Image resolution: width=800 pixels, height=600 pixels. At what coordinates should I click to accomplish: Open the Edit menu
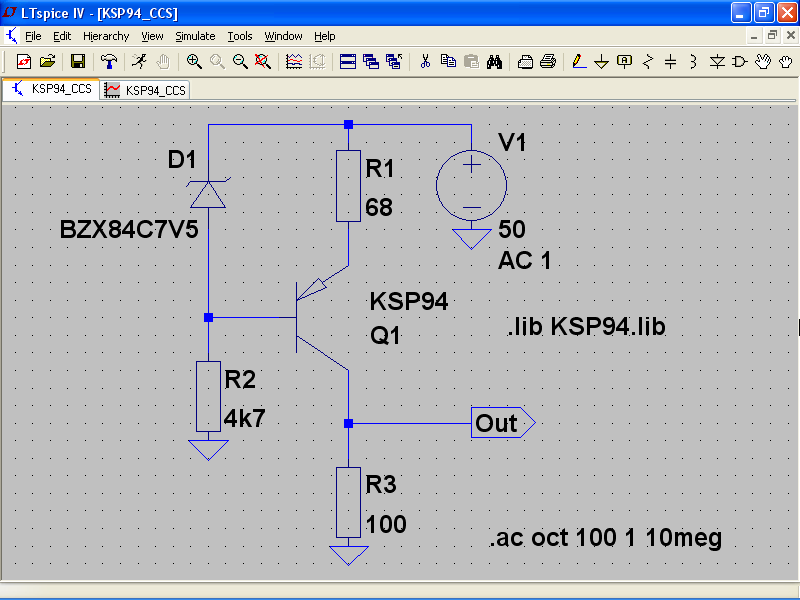[x=62, y=36]
